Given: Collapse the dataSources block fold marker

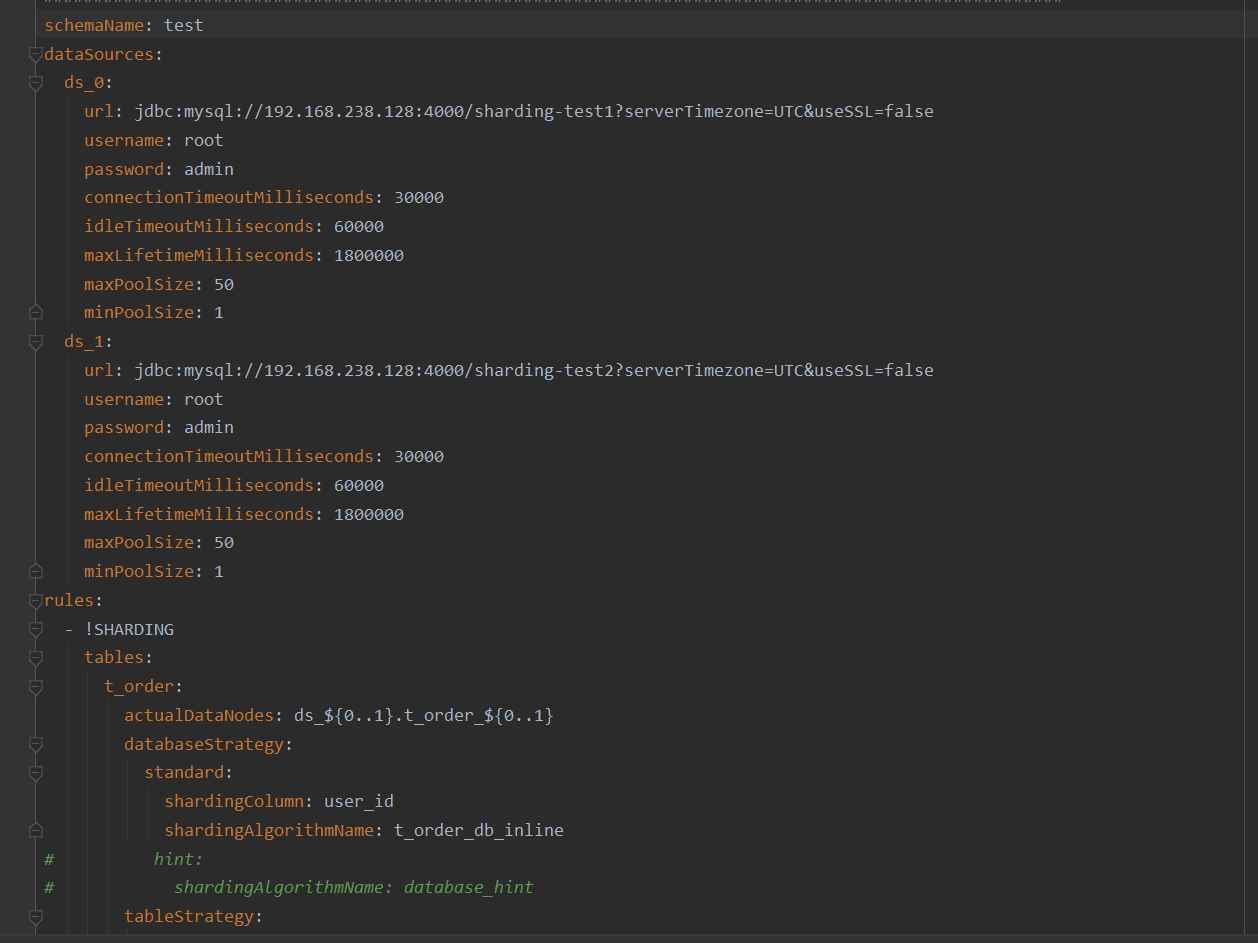Looking at the screenshot, I should [x=36, y=54].
